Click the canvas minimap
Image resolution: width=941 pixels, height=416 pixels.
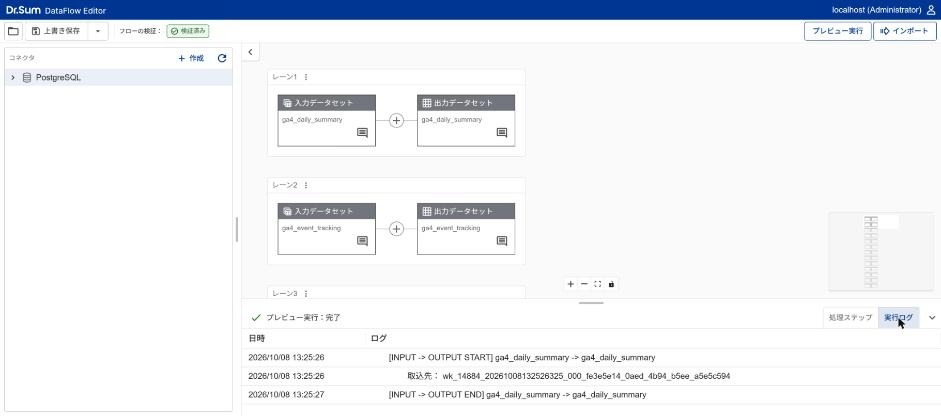click(x=881, y=251)
